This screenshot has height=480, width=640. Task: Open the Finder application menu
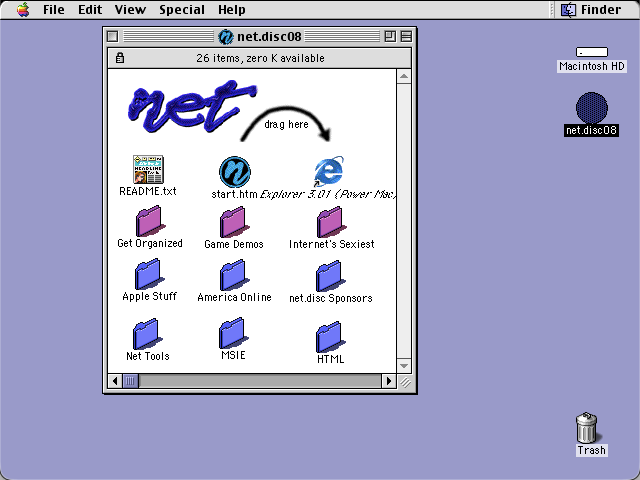coord(591,9)
